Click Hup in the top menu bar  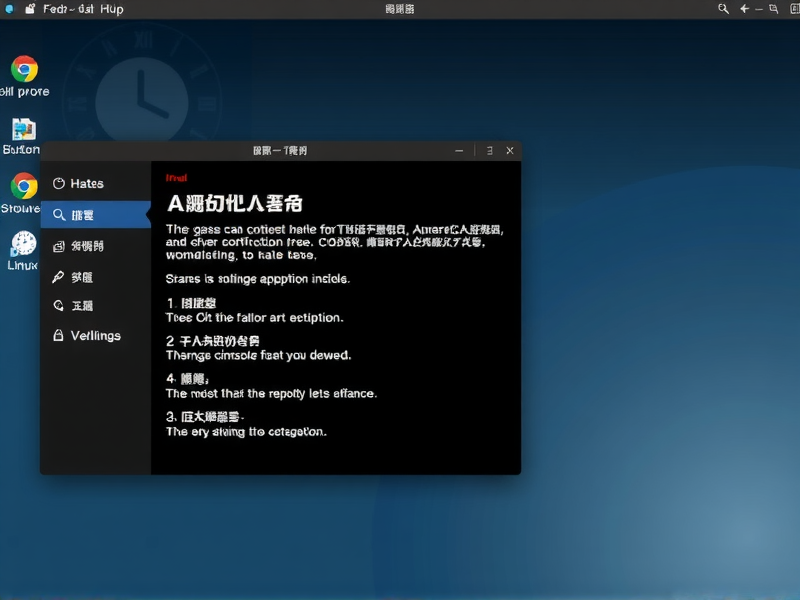point(110,8)
